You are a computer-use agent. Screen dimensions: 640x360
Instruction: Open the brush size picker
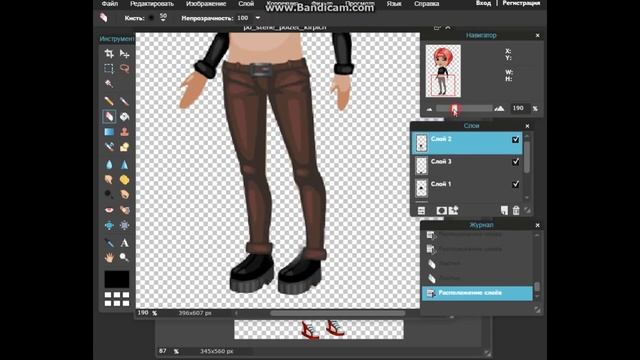pos(163,18)
